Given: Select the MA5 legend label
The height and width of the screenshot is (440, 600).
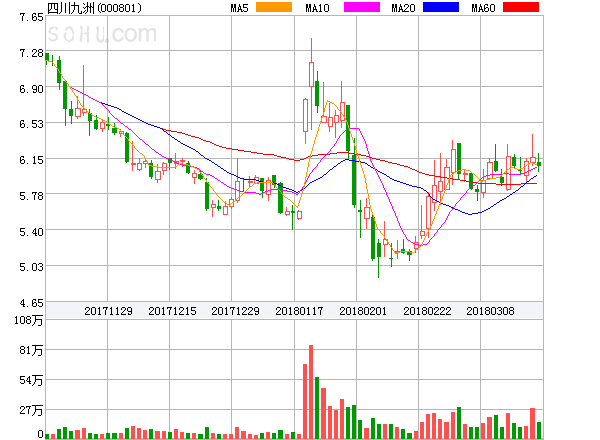Looking at the screenshot, I should [x=240, y=8].
